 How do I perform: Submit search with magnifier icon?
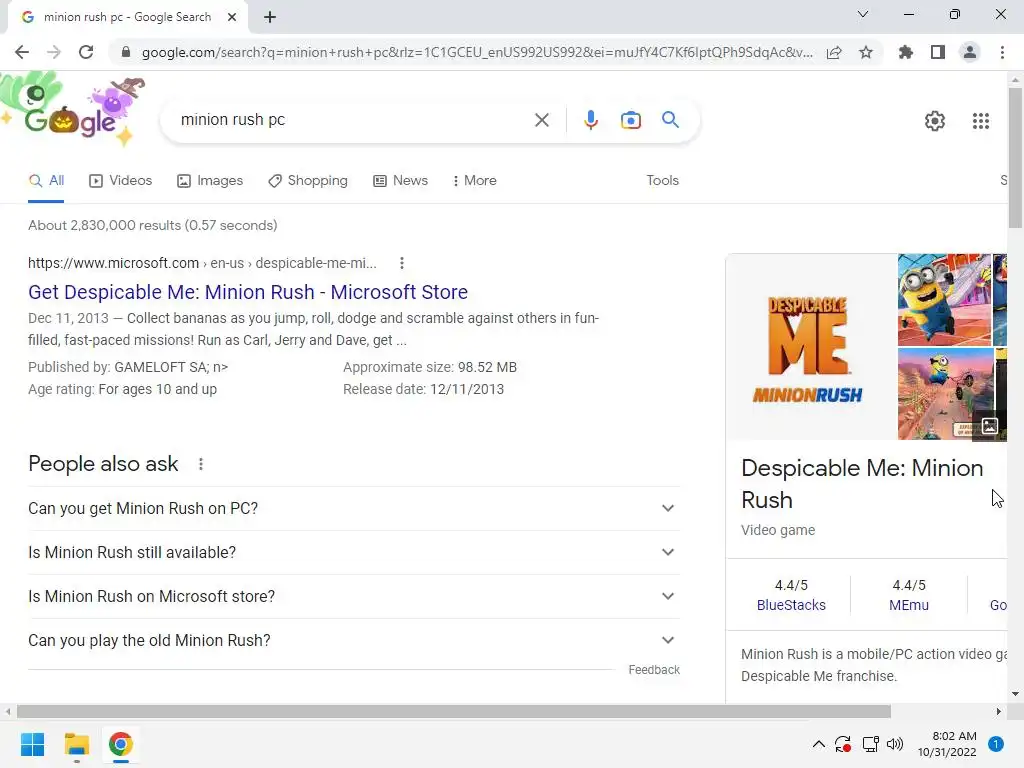670,120
